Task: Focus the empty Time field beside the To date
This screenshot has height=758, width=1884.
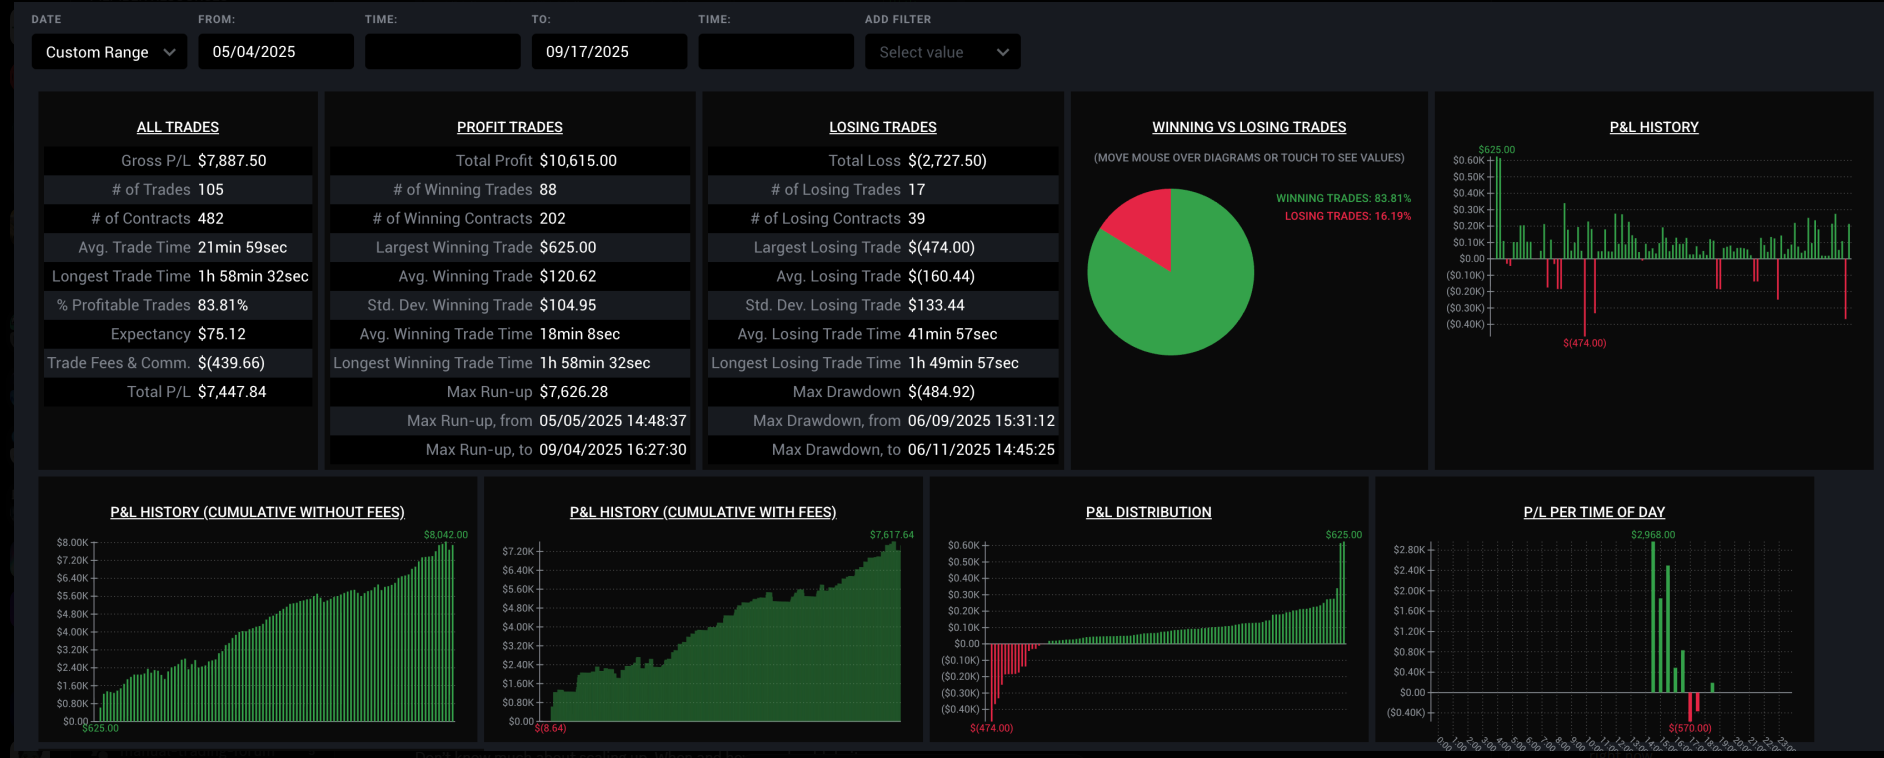Action: [775, 52]
